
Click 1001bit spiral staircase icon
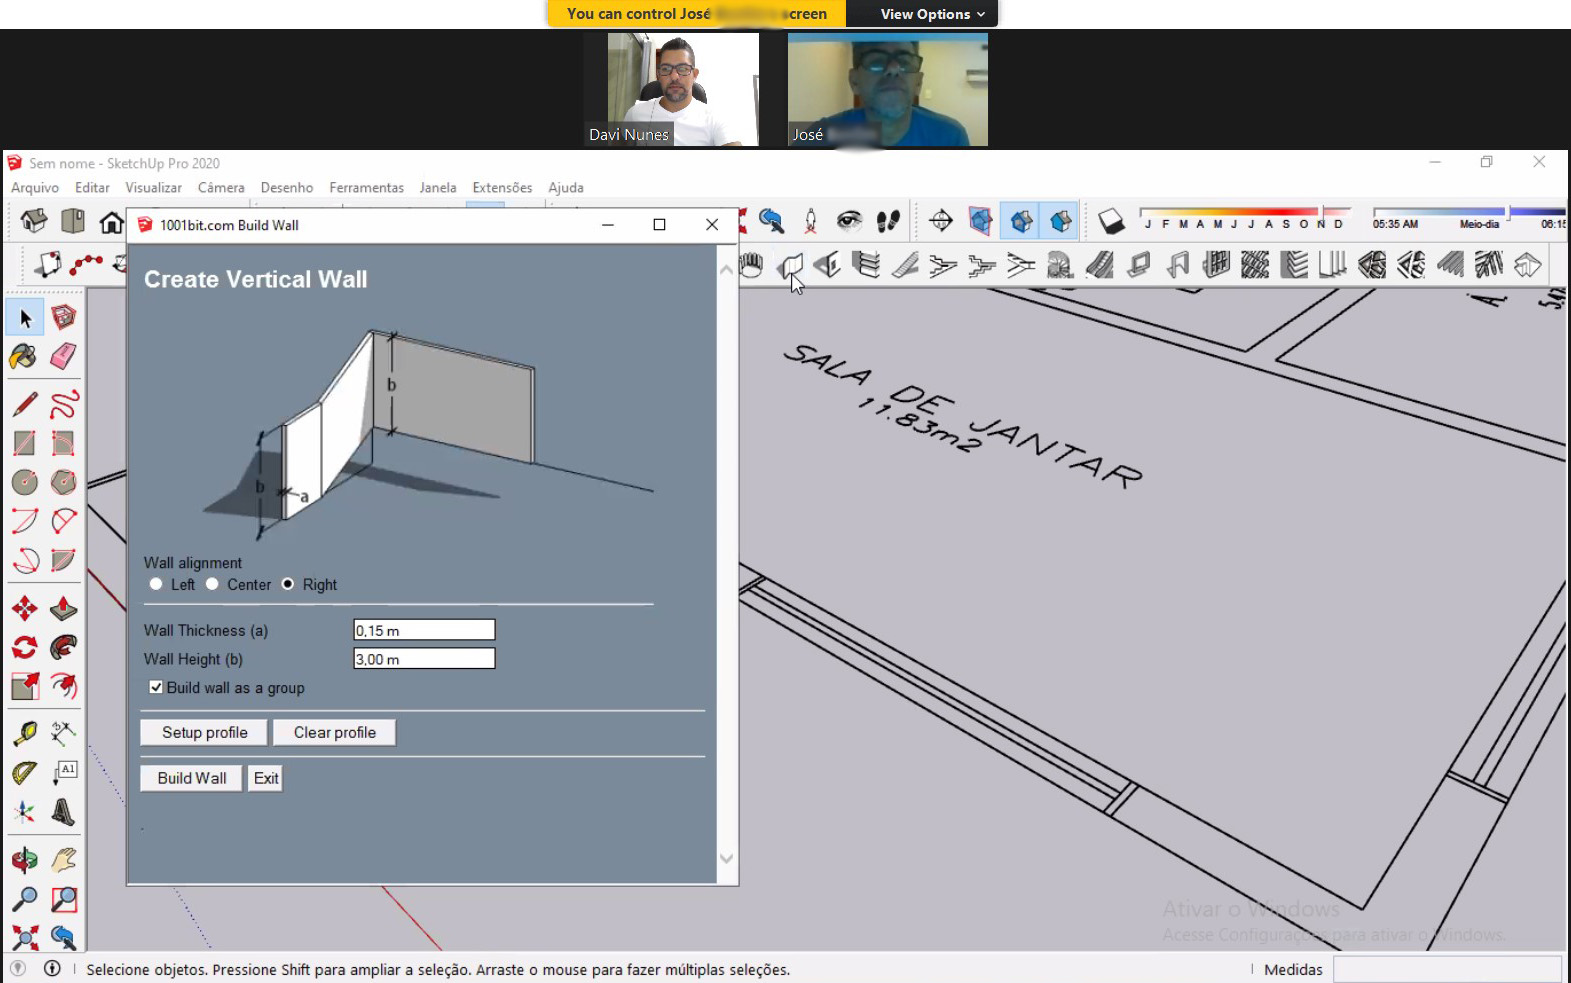pyautogui.click(x=1060, y=266)
